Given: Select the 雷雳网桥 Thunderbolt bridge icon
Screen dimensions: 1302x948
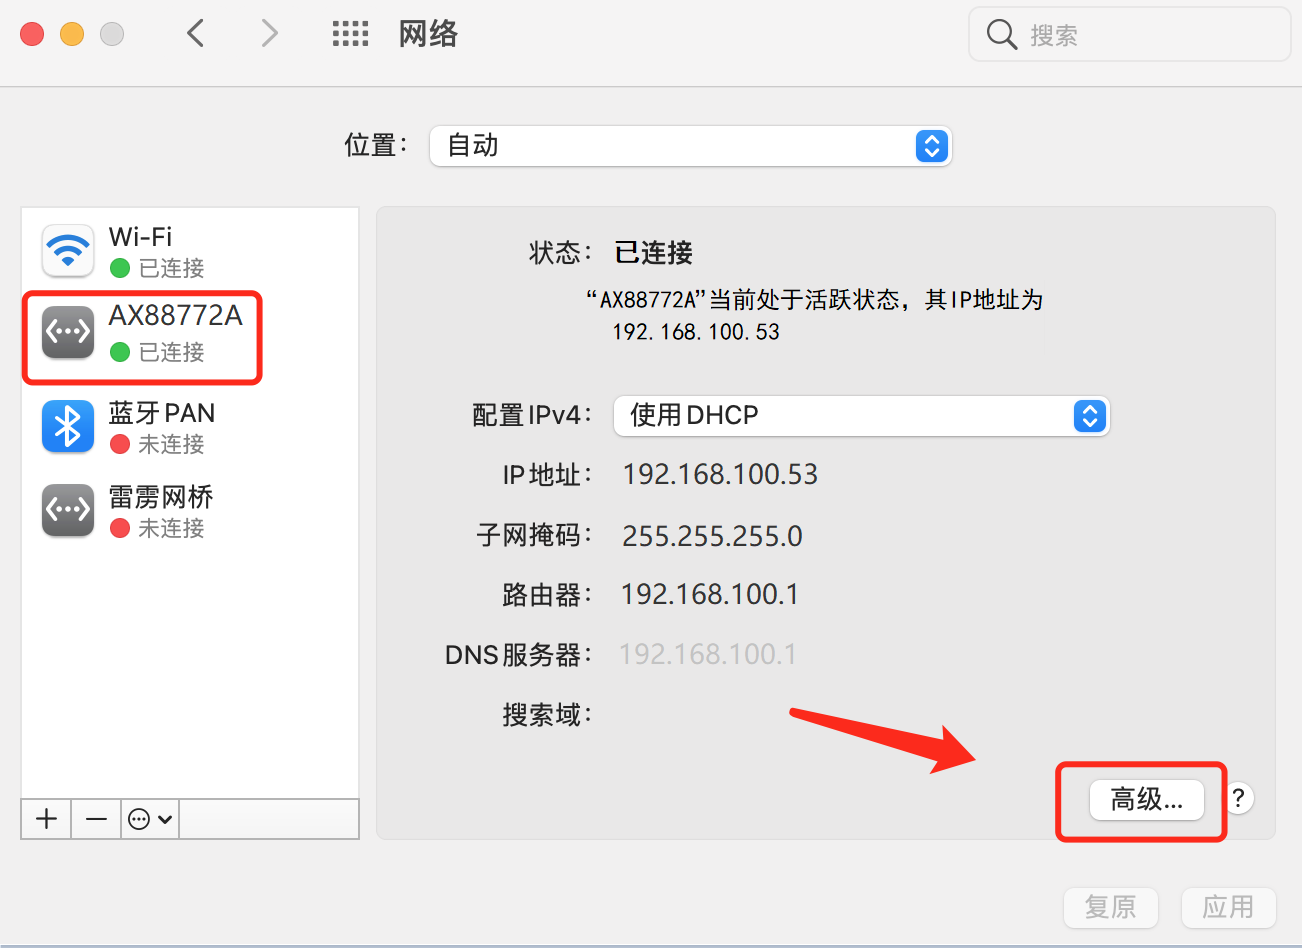Looking at the screenshot, I should pyautogui.click(x=67, y=511).
